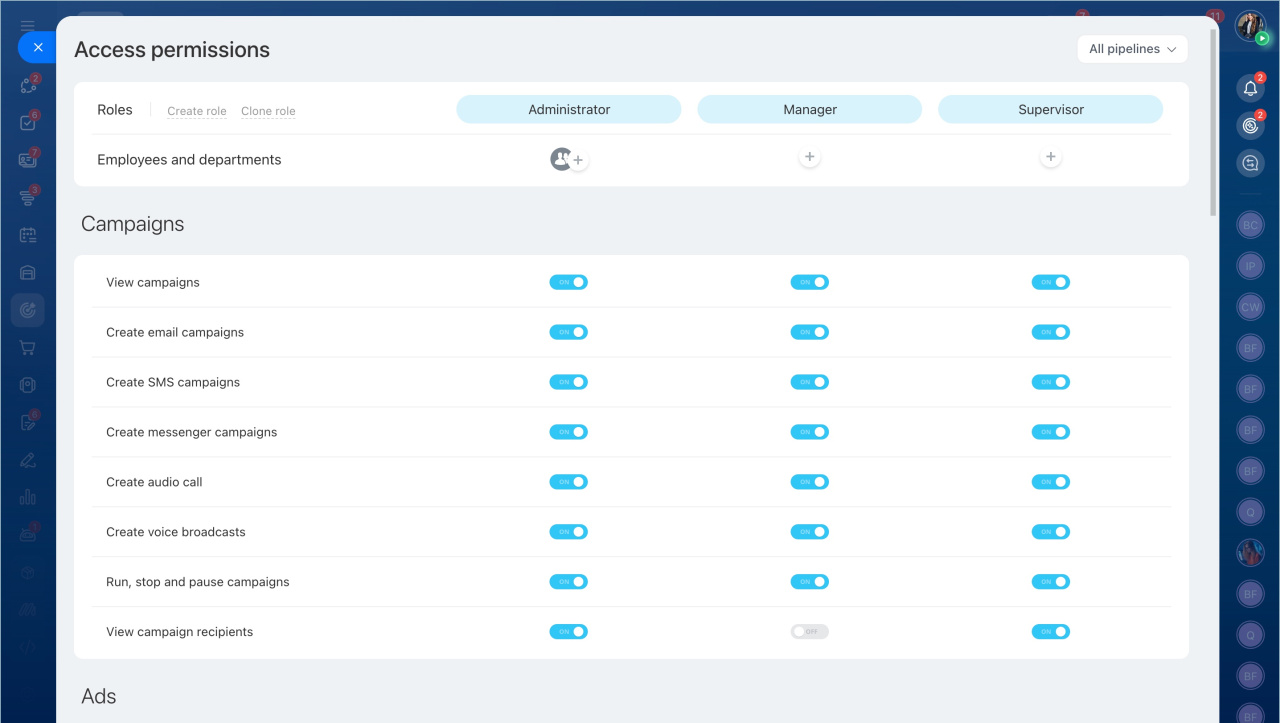Select the Manager role header
Viewport: 1280px width, 723px height.
click(x=810, y=110)
